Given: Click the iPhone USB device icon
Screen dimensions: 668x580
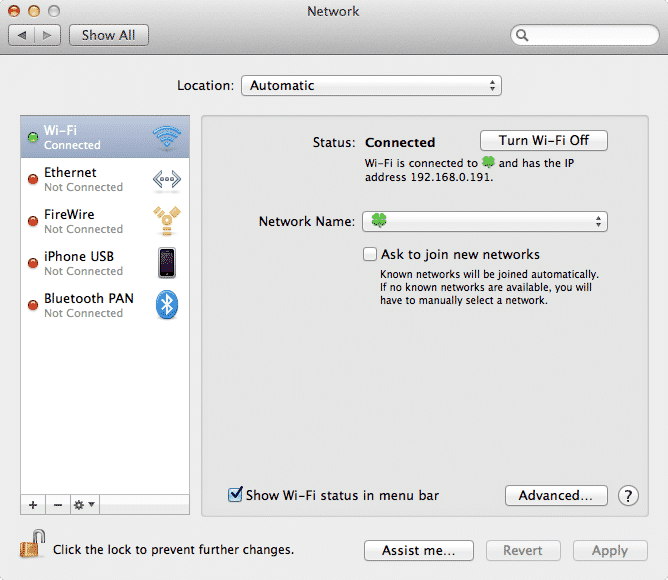Looking at the screenshot, I should (x=167, y=264).
